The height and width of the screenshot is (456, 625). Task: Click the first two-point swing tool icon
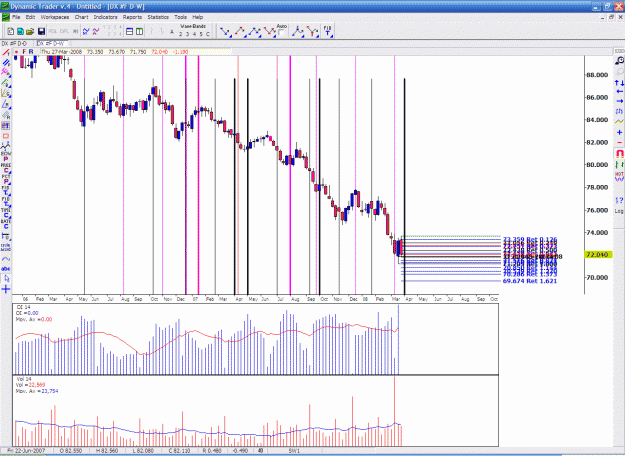(226, 31)
